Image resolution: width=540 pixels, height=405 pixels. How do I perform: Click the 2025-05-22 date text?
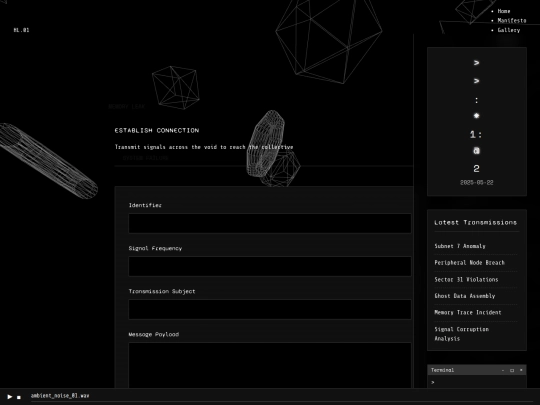point(477,183)
